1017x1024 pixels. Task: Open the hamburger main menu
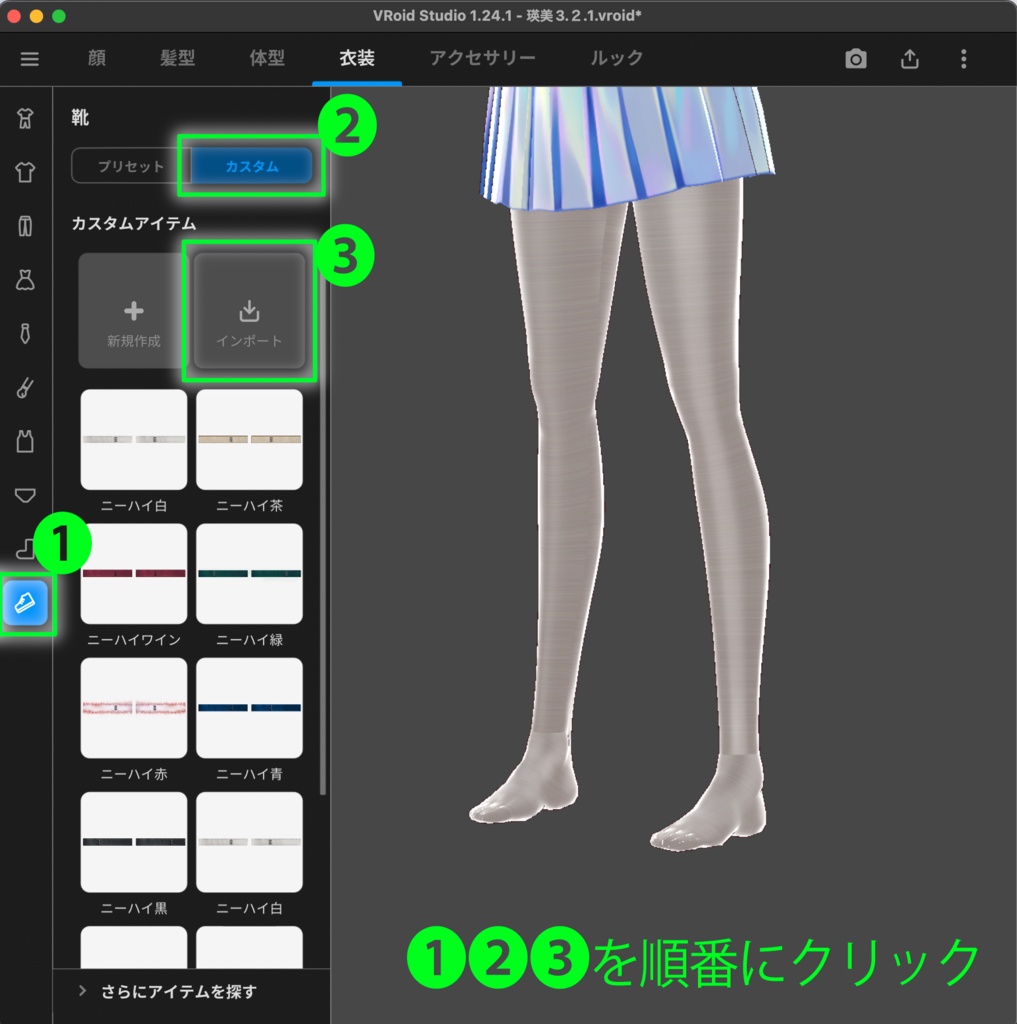pos(29,59)
